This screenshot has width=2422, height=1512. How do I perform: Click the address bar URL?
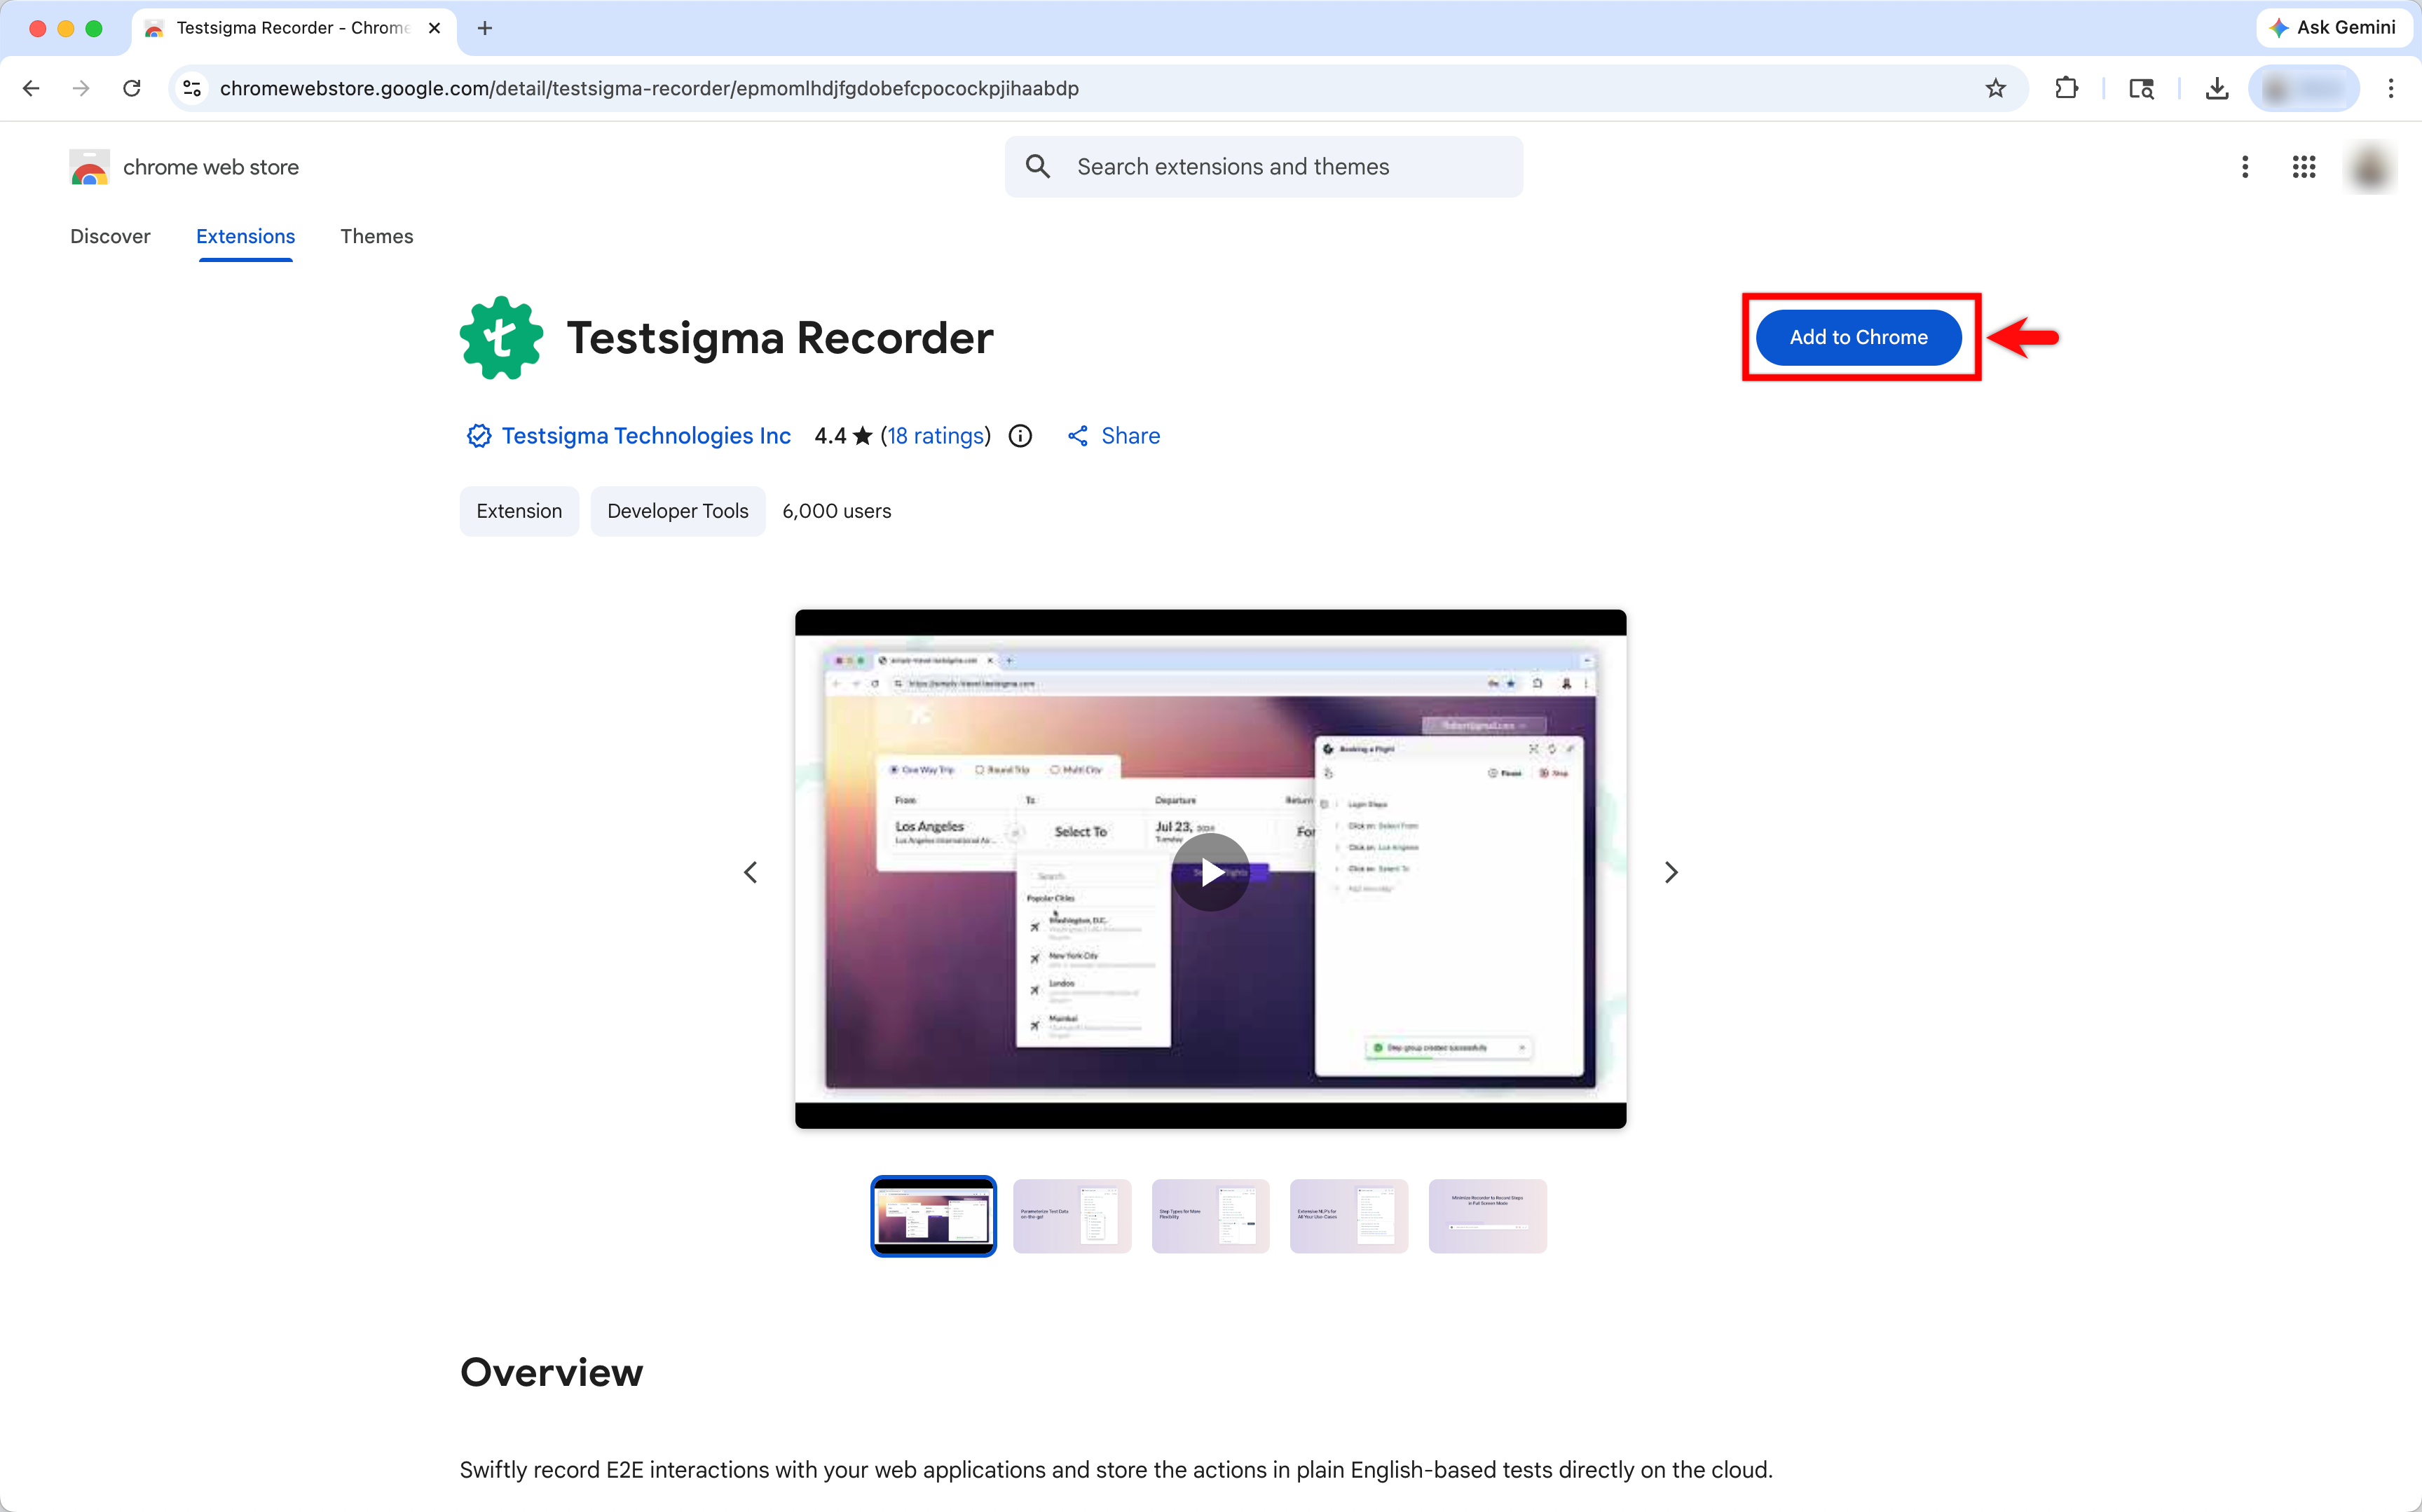[649, 88]
